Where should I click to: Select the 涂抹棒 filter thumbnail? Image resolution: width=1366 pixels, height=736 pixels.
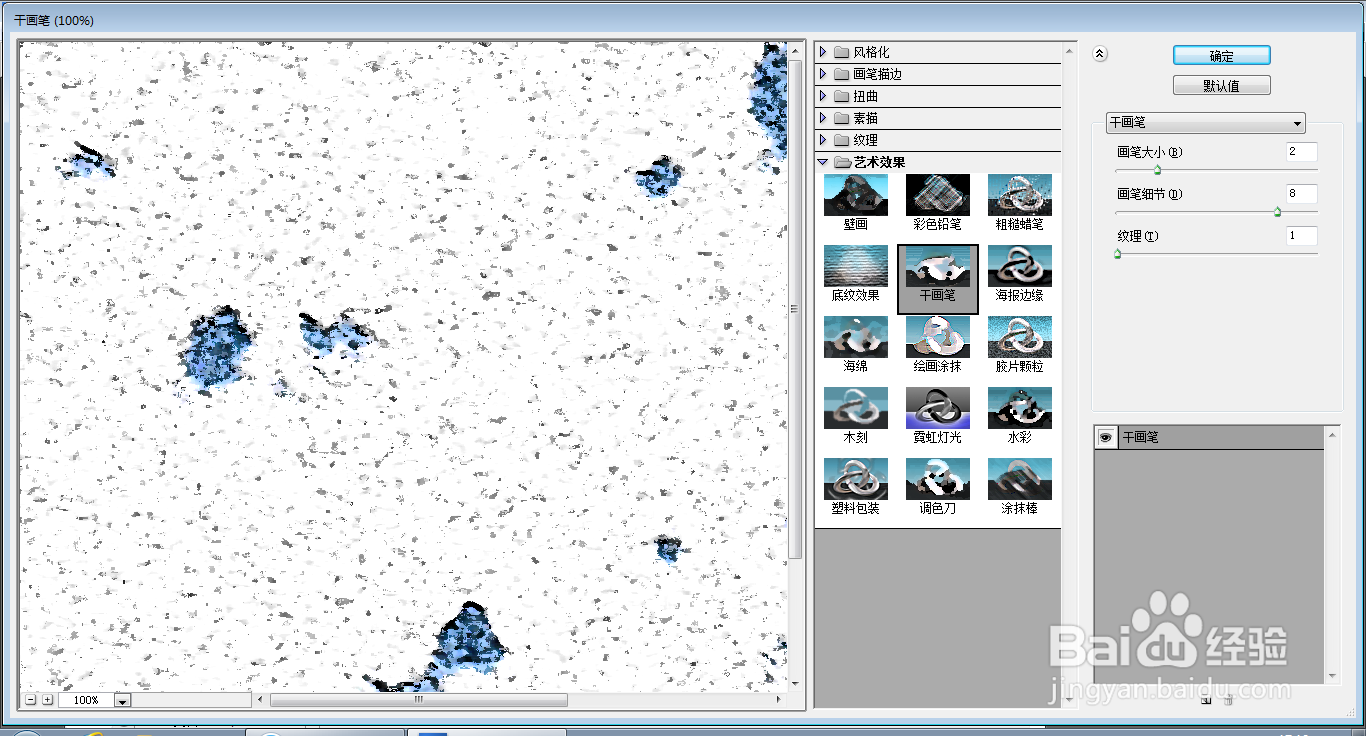tap(1020, 486)
